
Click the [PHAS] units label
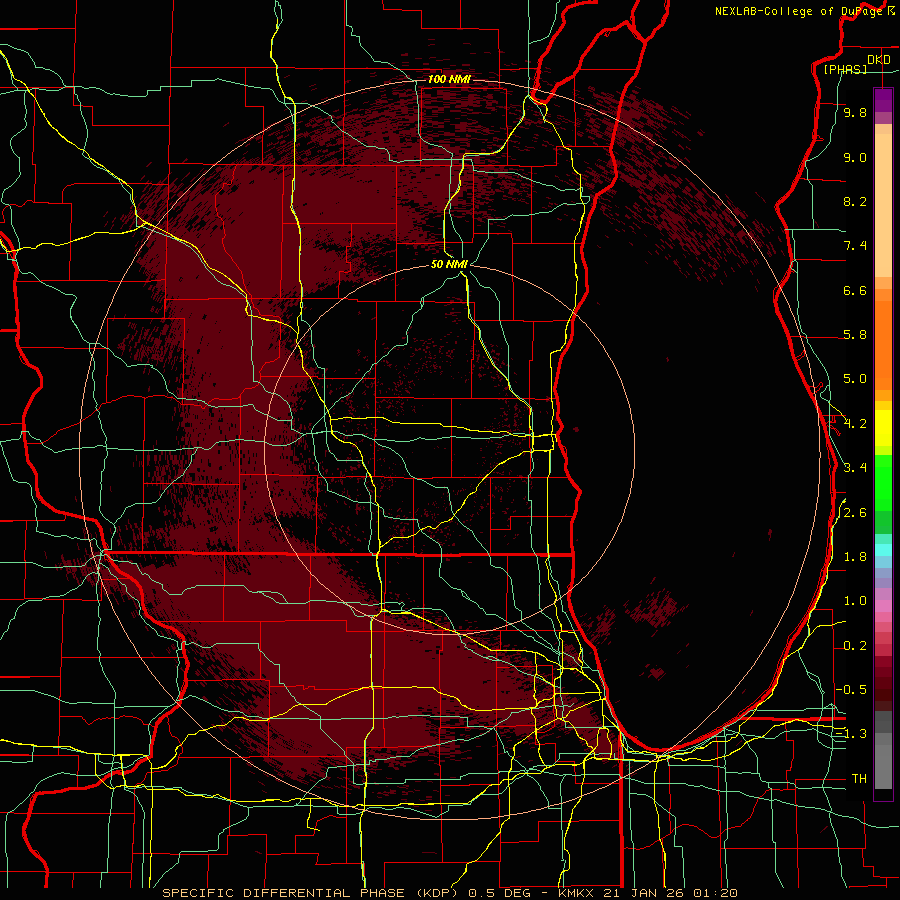pos(845,69)
